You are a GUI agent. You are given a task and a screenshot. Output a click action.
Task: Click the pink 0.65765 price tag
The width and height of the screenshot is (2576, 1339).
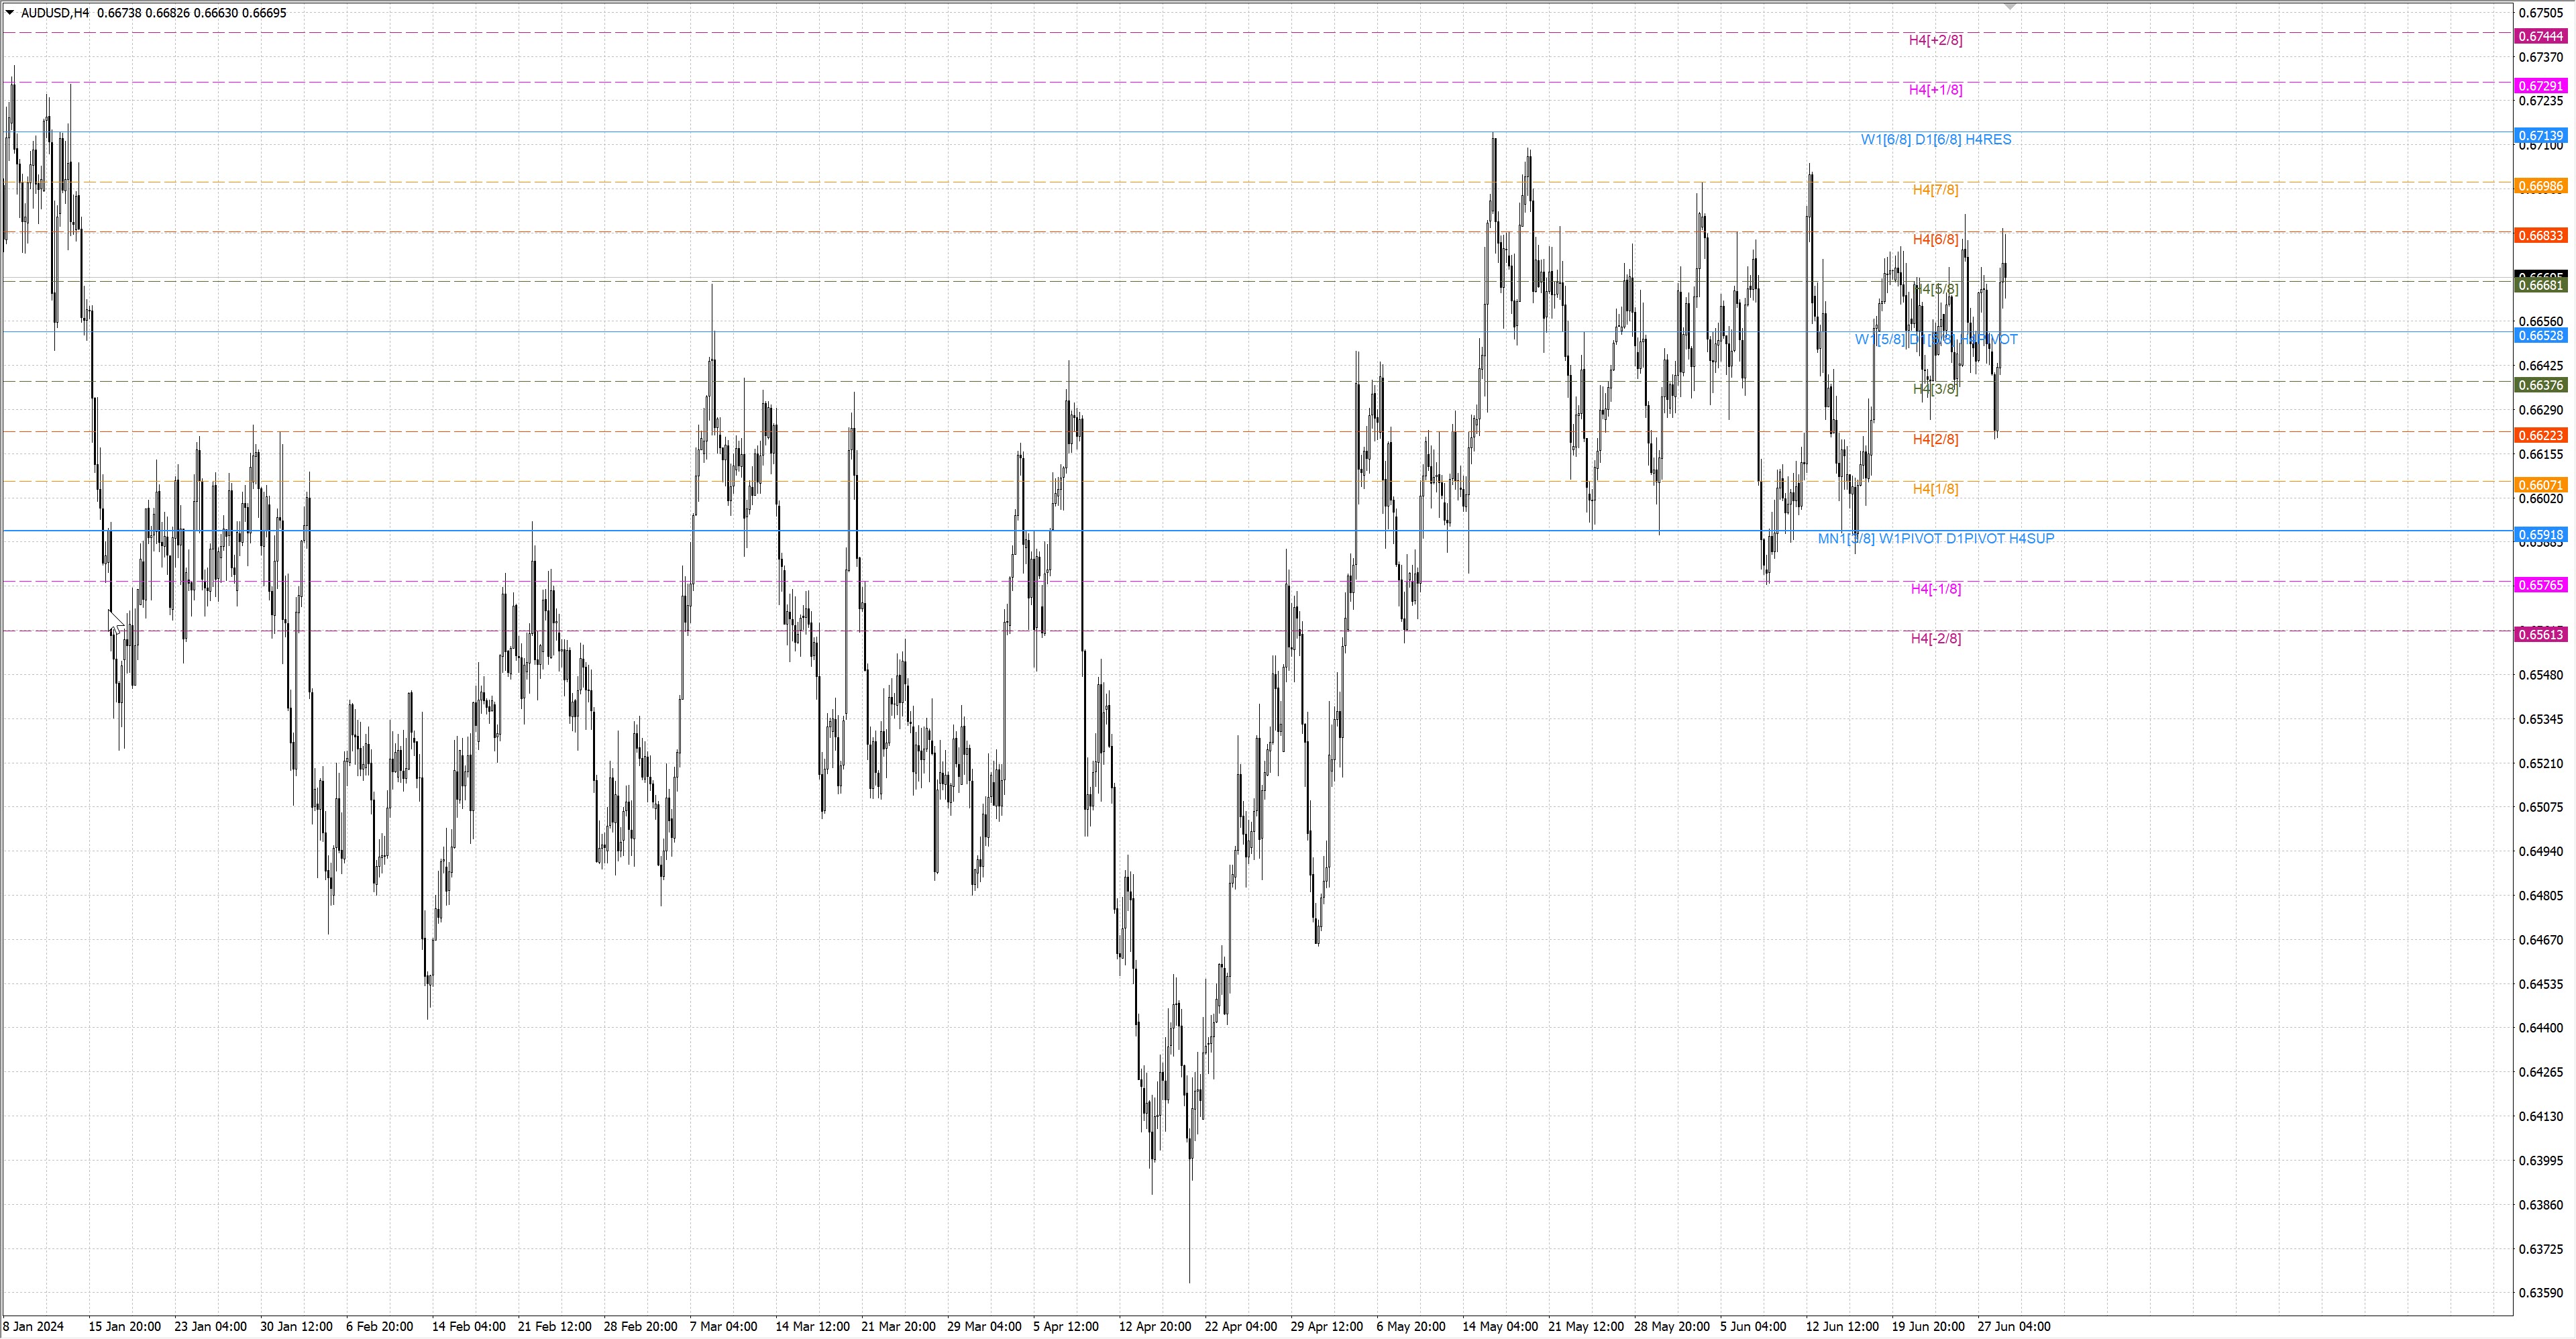[x=2540, y=585]
